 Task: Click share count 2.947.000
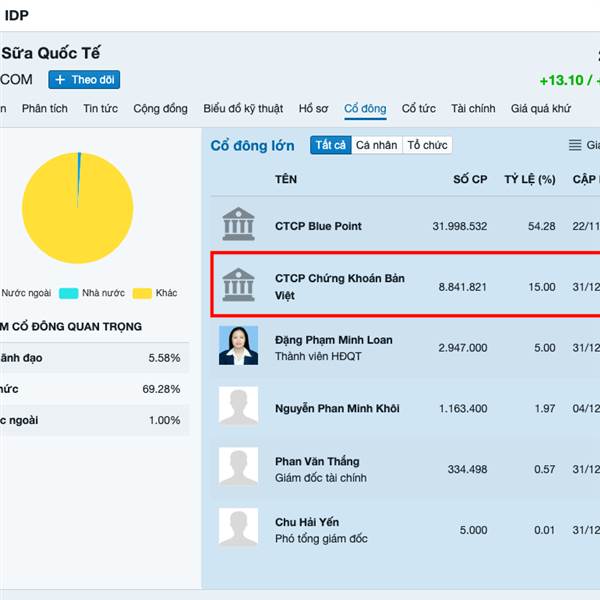463,348
